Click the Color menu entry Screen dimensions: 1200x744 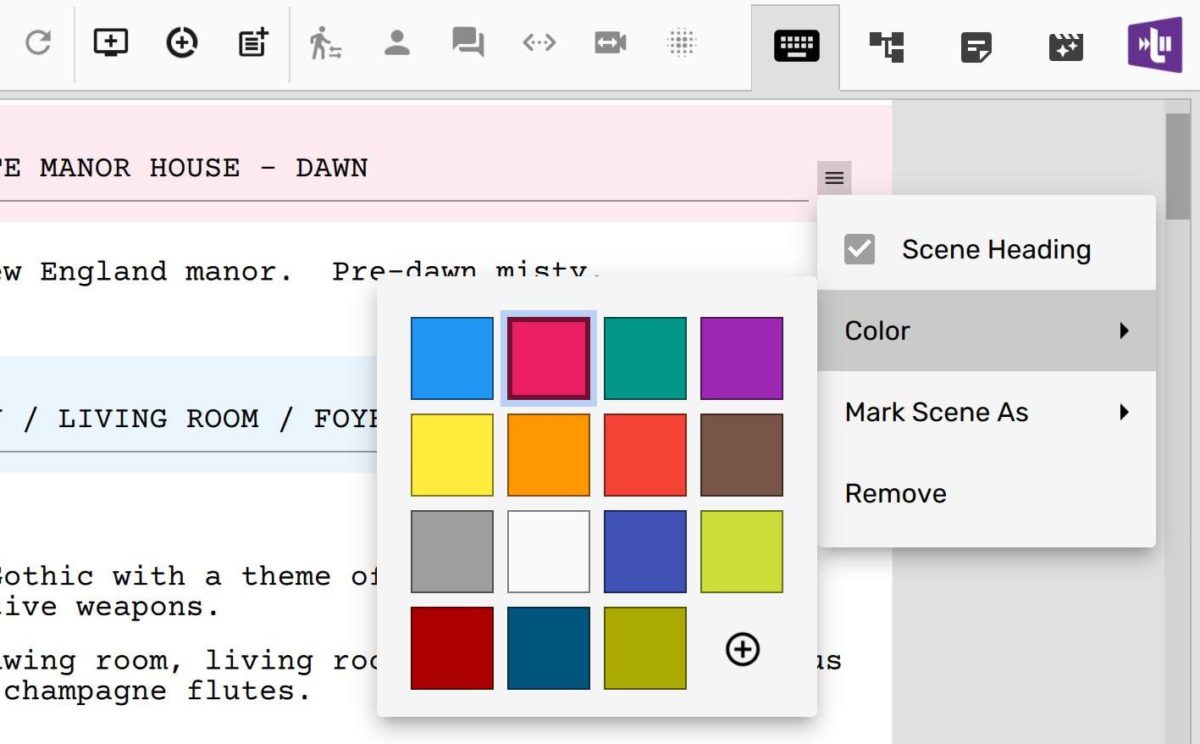coord(877,330)
